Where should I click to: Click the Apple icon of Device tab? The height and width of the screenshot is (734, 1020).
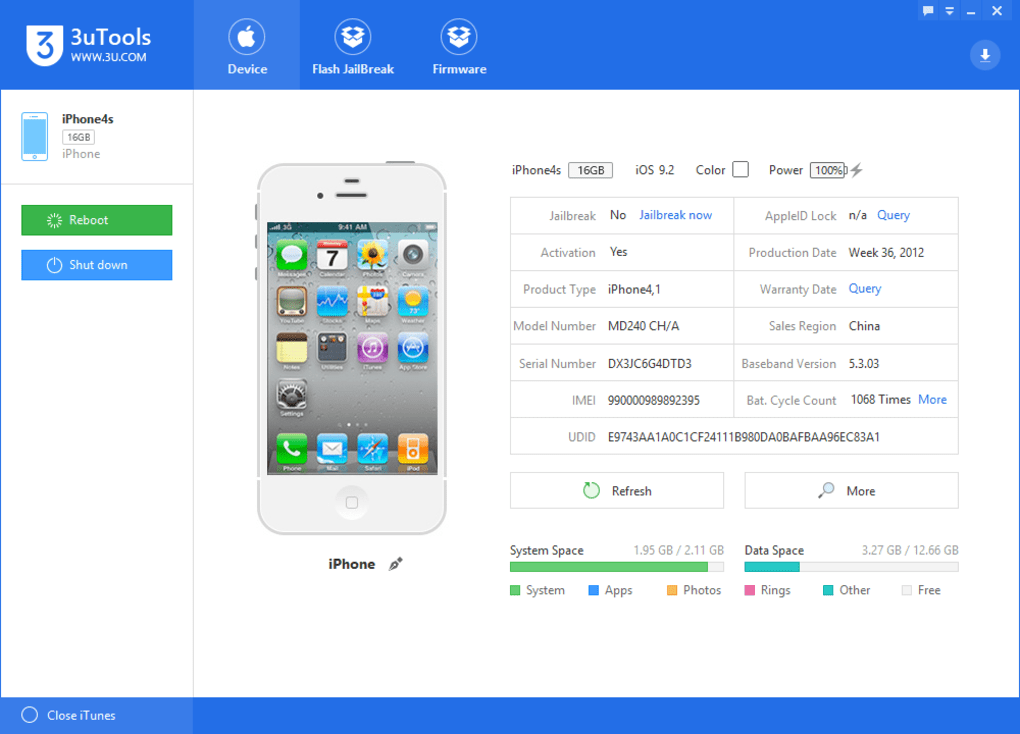[x=247, y=36]
